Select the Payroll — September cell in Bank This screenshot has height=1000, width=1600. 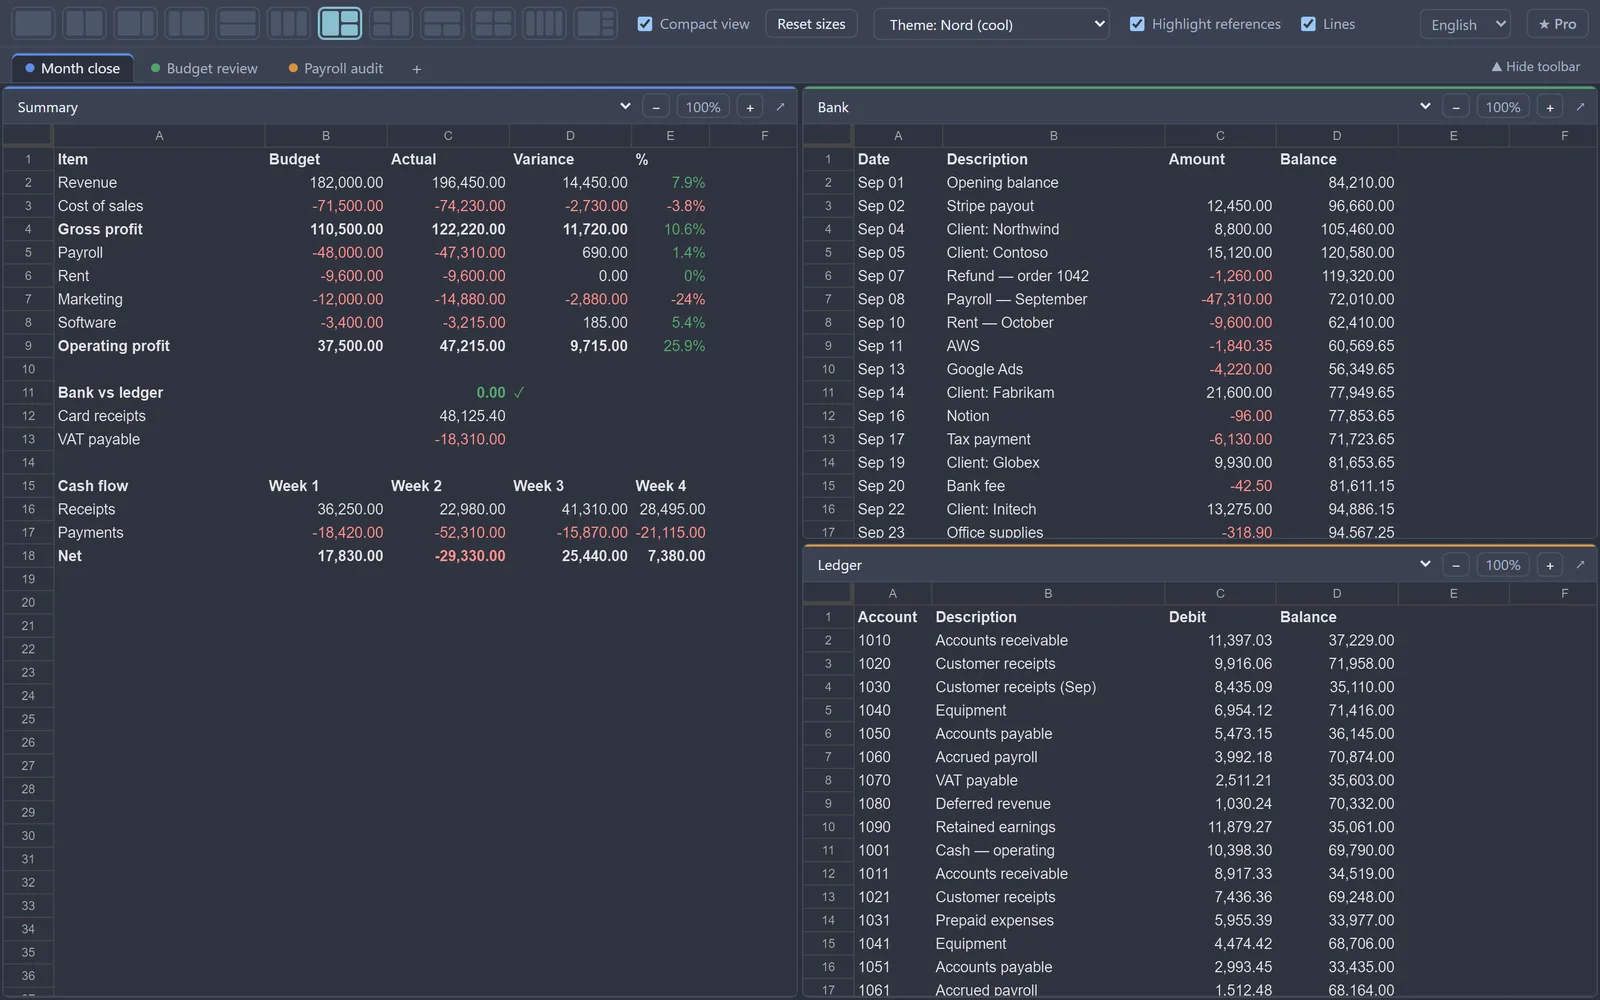click(x=1053, y=299)
